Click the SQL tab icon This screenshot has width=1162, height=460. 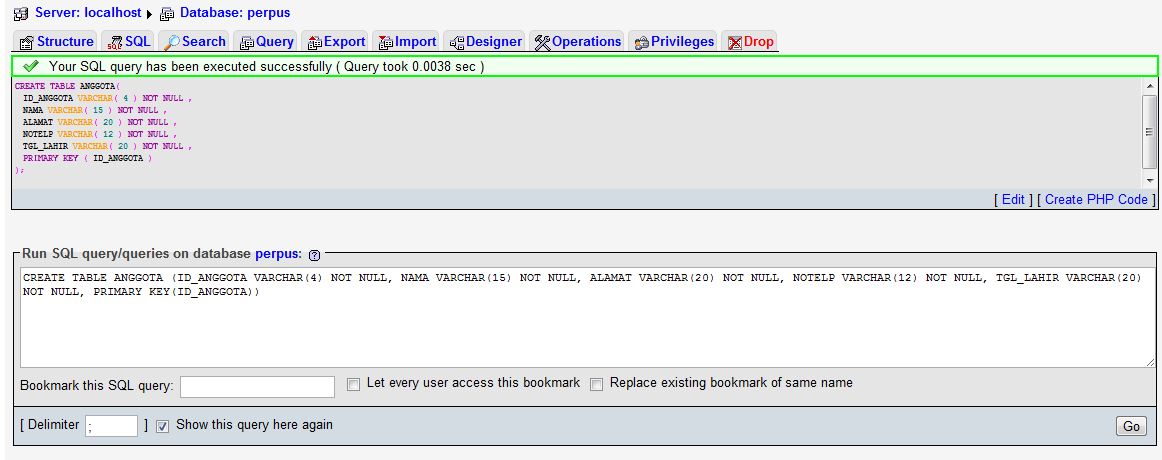click(115, 42)
